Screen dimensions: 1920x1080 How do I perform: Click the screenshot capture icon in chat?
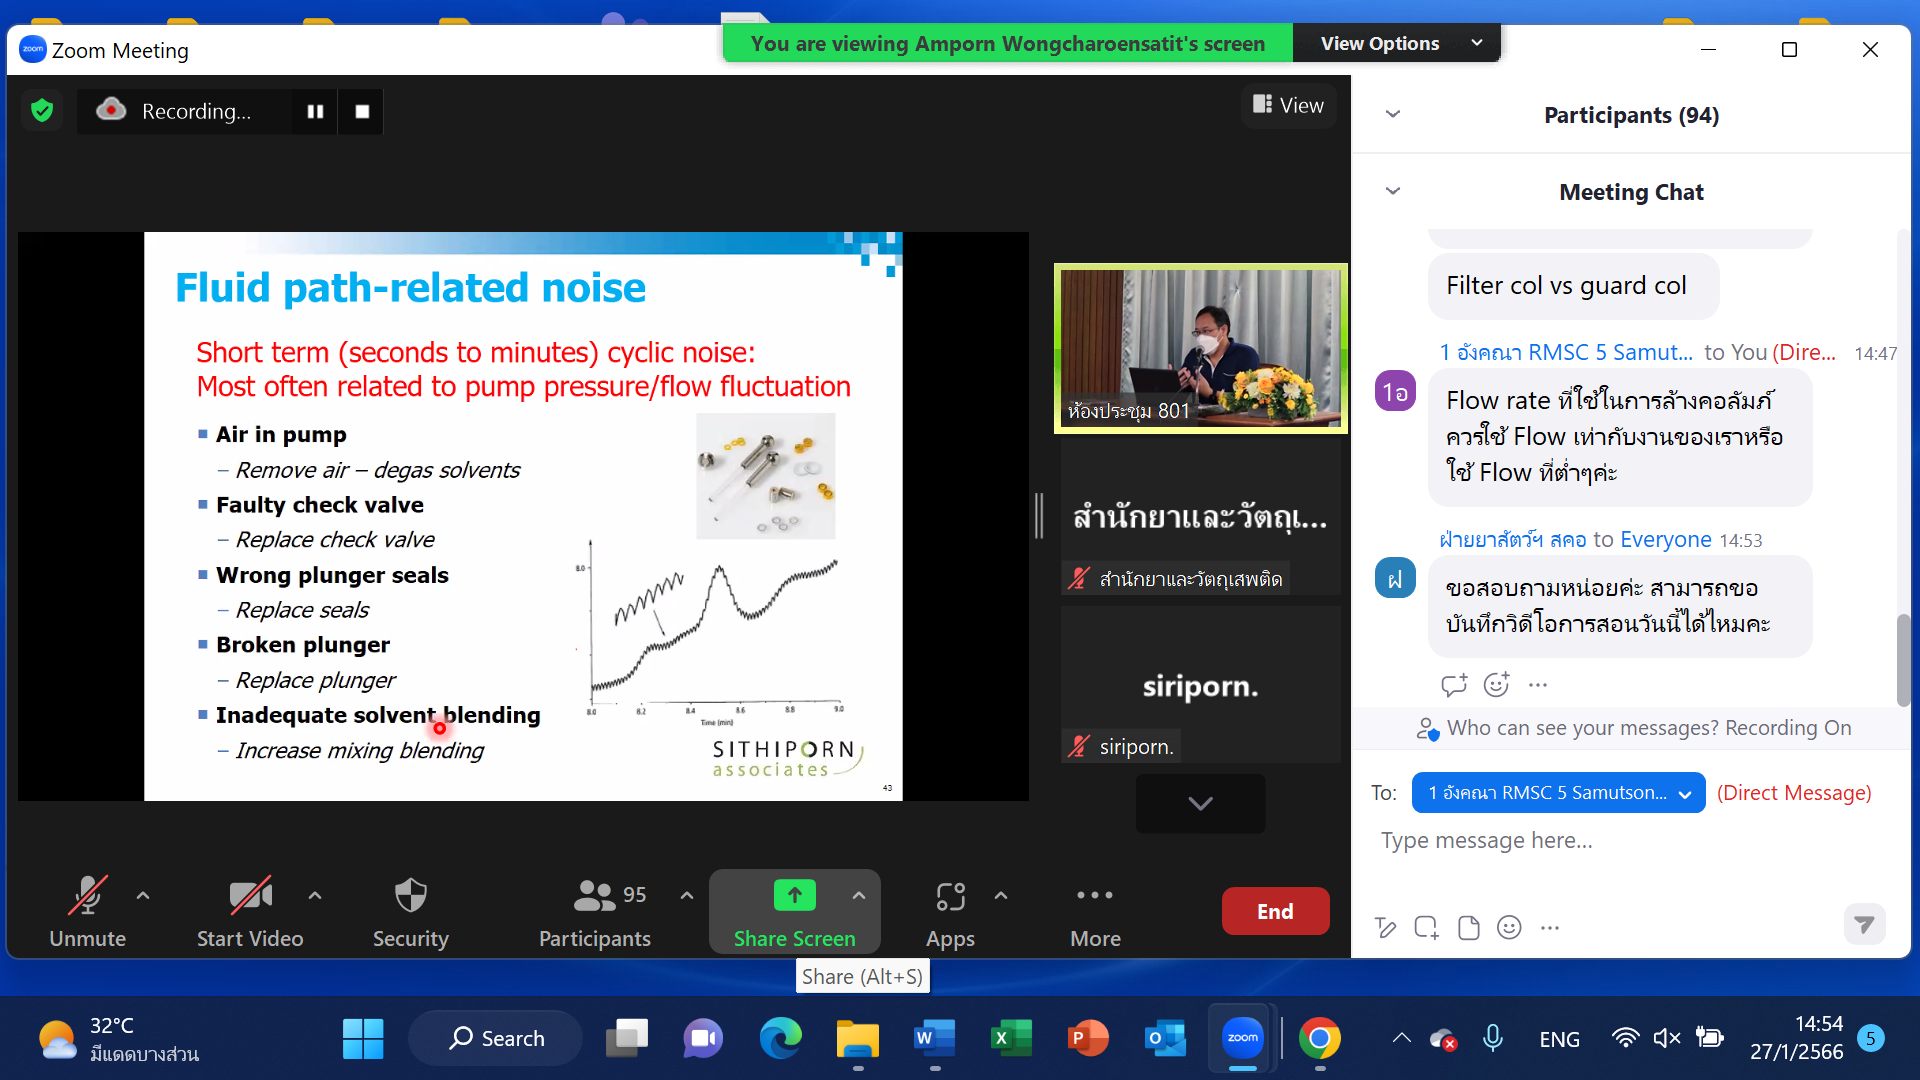point(1426,928)
